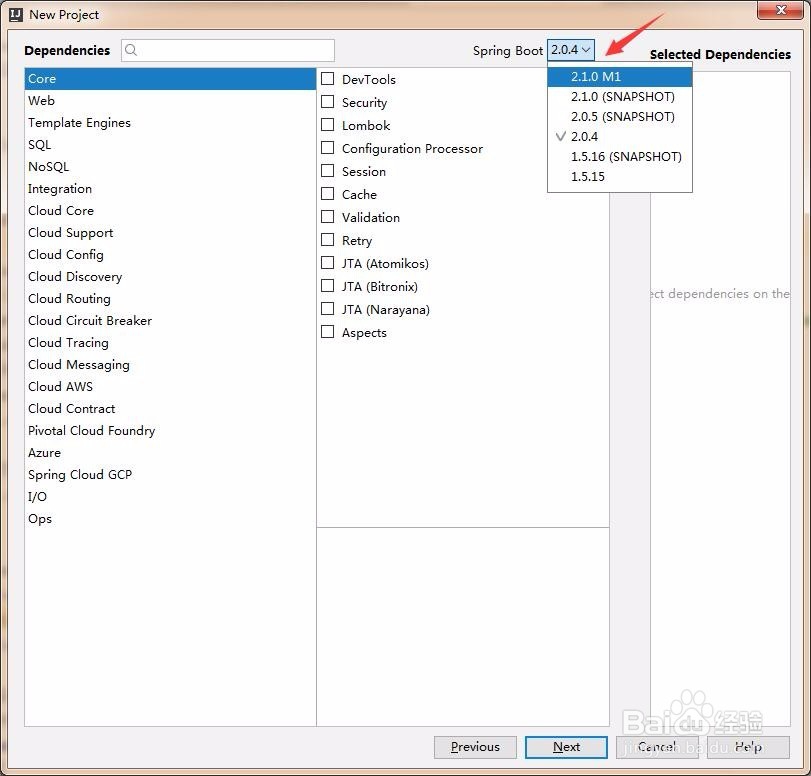
Task: Tick the Security dependency checkbox
Action: coord(327,102)
